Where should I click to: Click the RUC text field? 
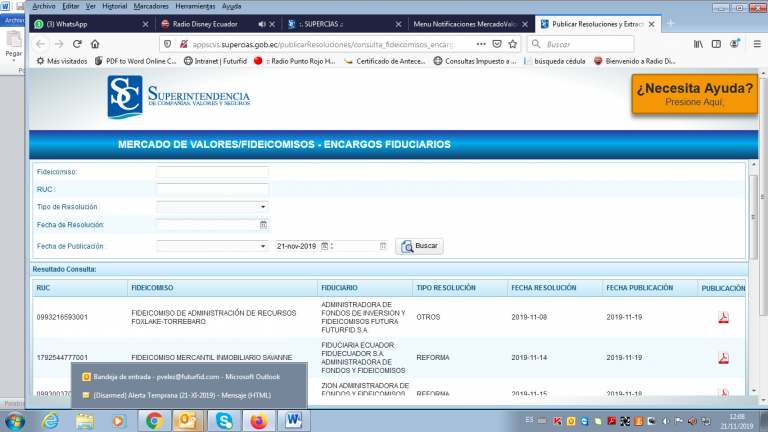[x=212, y=190]
